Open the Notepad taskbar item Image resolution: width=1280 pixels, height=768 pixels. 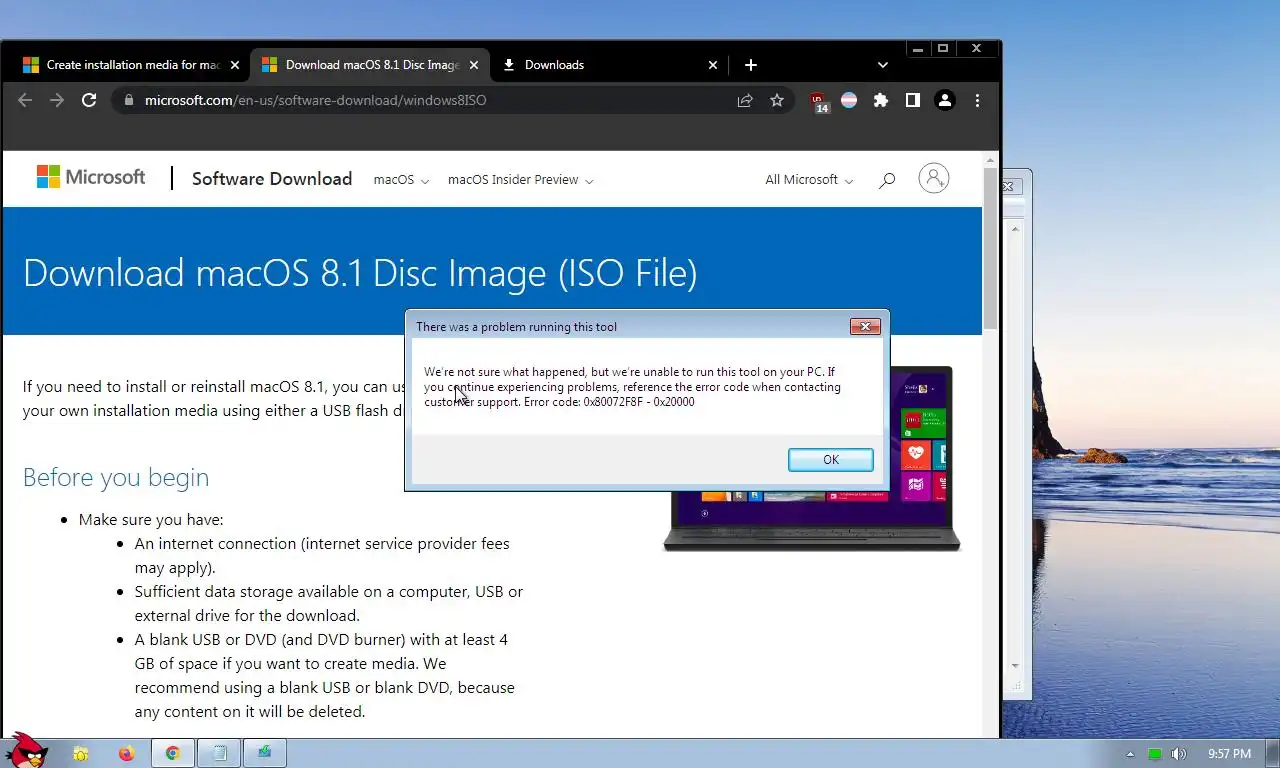219,753
